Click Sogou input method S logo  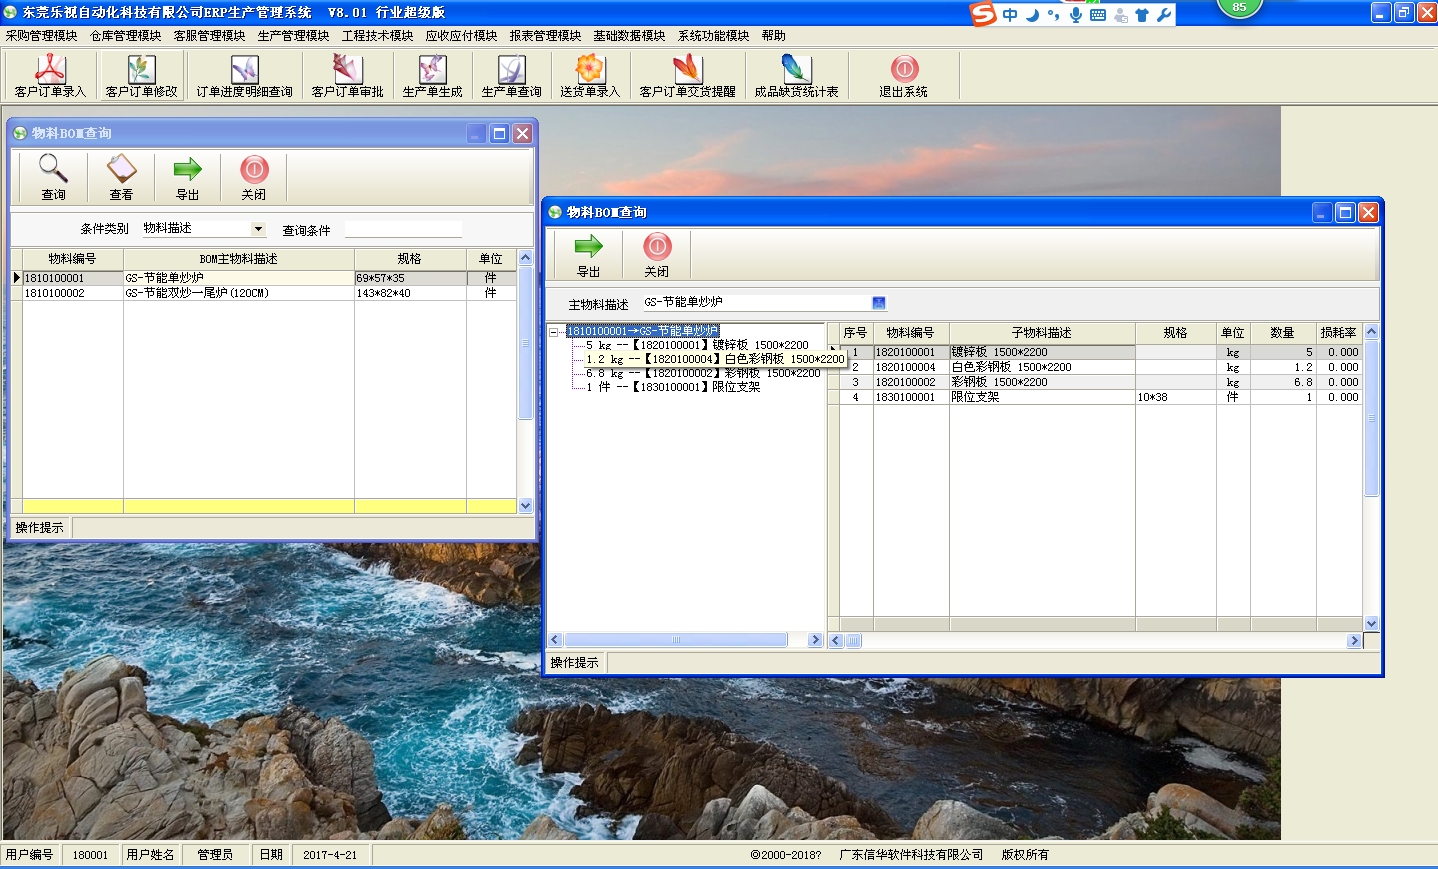point(984,14)
